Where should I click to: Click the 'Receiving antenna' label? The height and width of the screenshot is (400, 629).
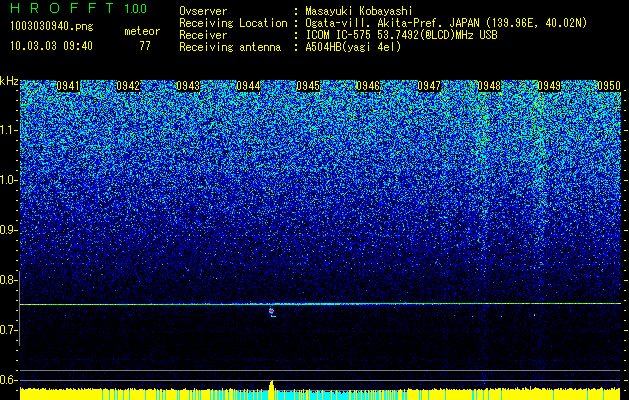(x=230, y=47)
